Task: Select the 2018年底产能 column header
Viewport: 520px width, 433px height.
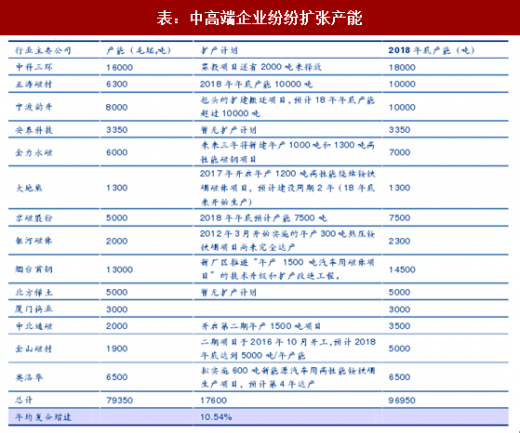Action: tap(431, 50)
